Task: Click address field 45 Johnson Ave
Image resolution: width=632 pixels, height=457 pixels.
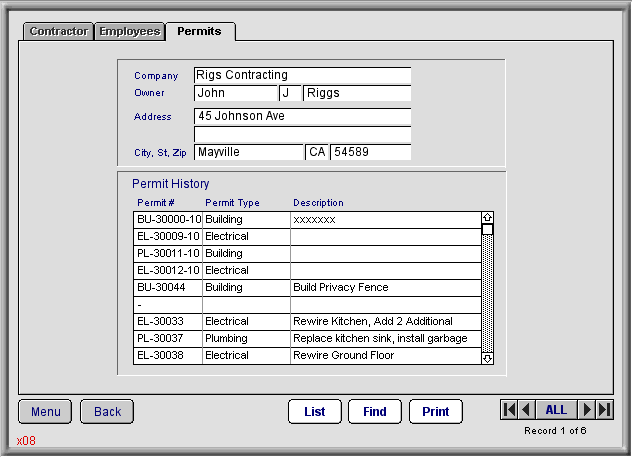Action: click(302, 116)
